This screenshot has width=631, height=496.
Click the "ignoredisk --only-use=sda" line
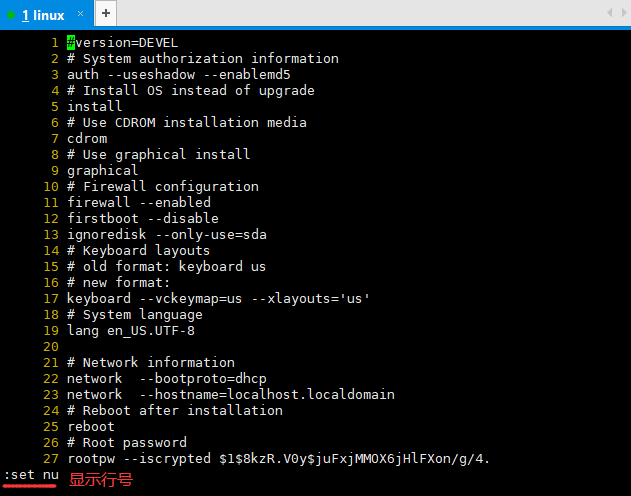(x=166, y=234)
